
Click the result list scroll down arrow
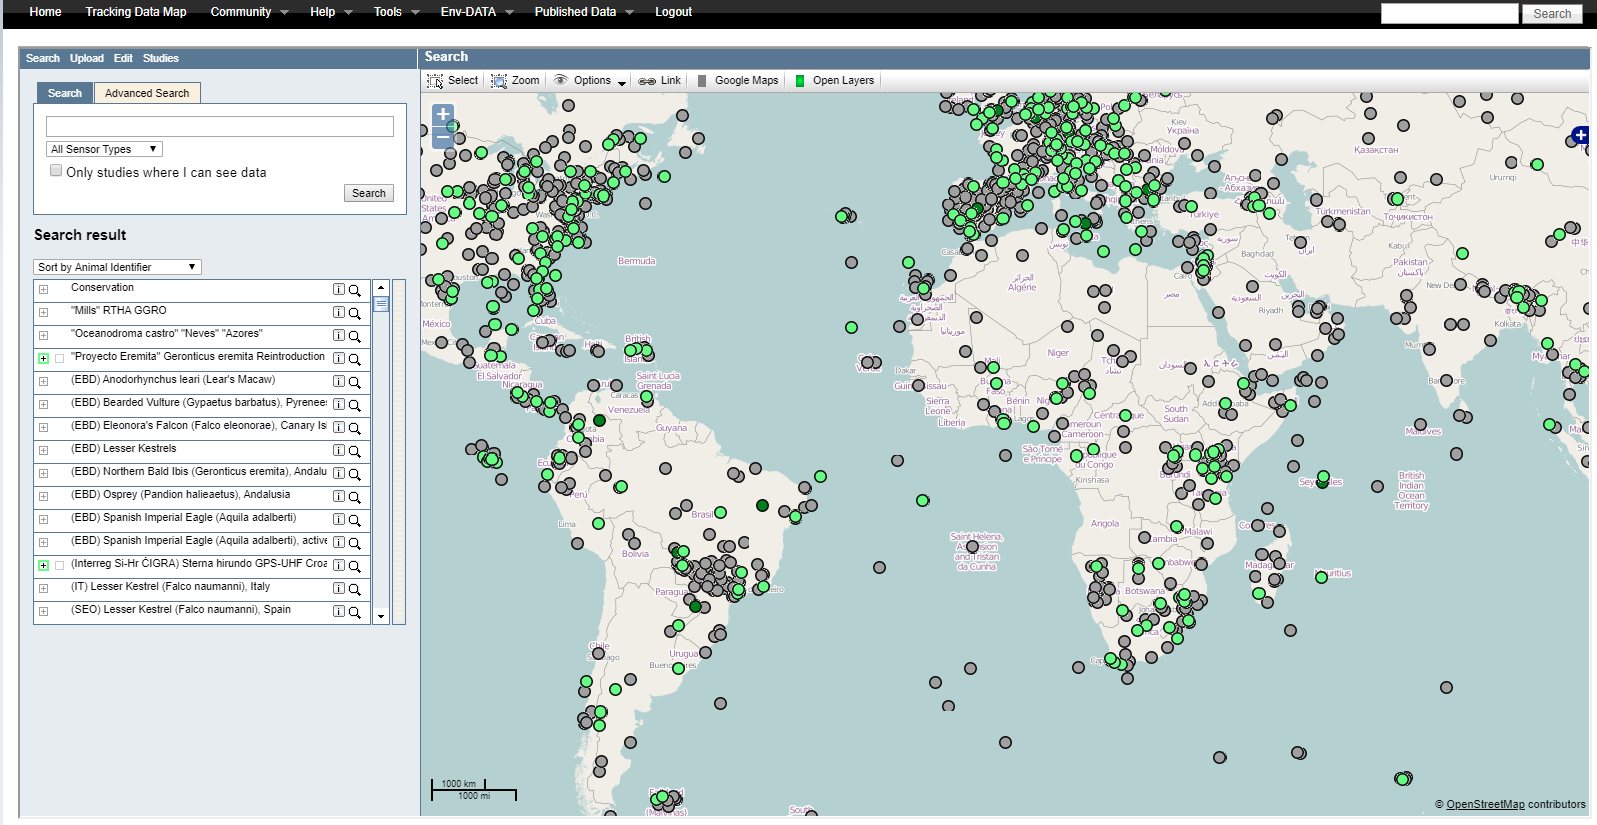381,617
